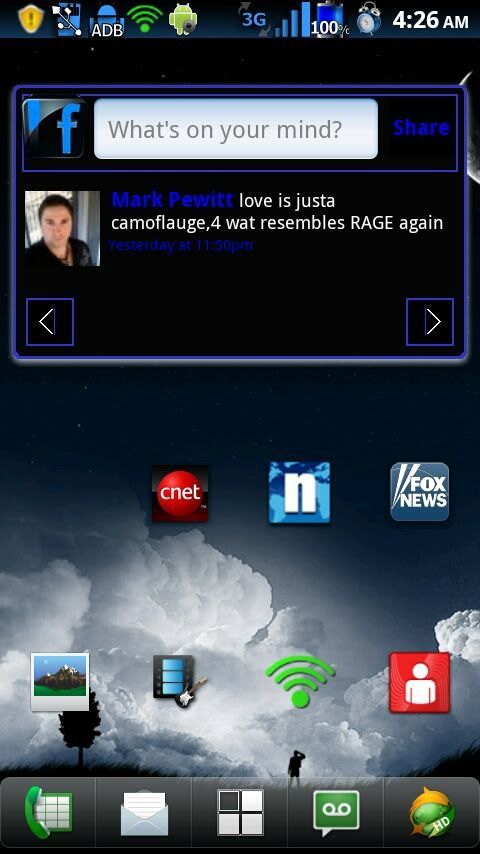Launch the blue "n" news app

[x=299, y=493]
